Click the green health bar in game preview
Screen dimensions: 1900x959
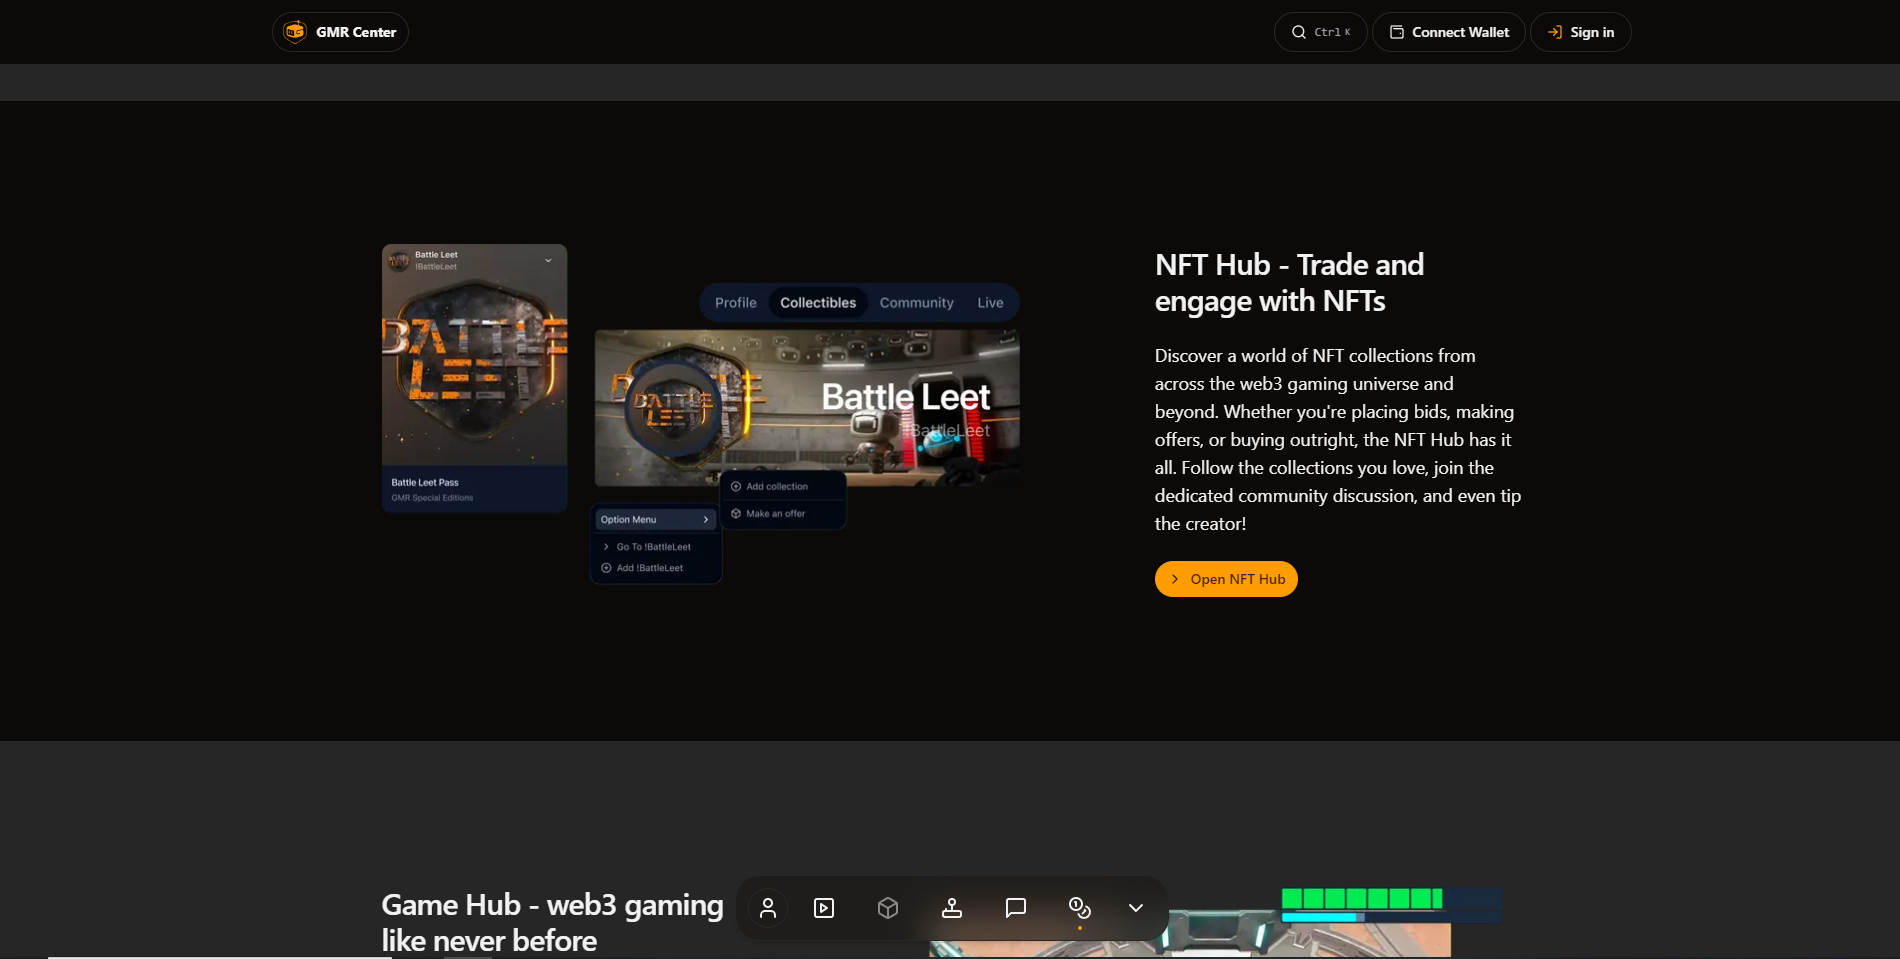point(1362,899)
